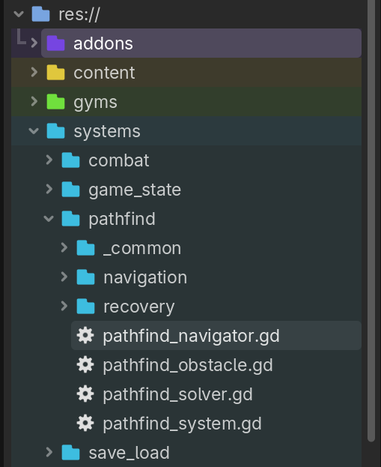Expand the content folder chevron

34,72
